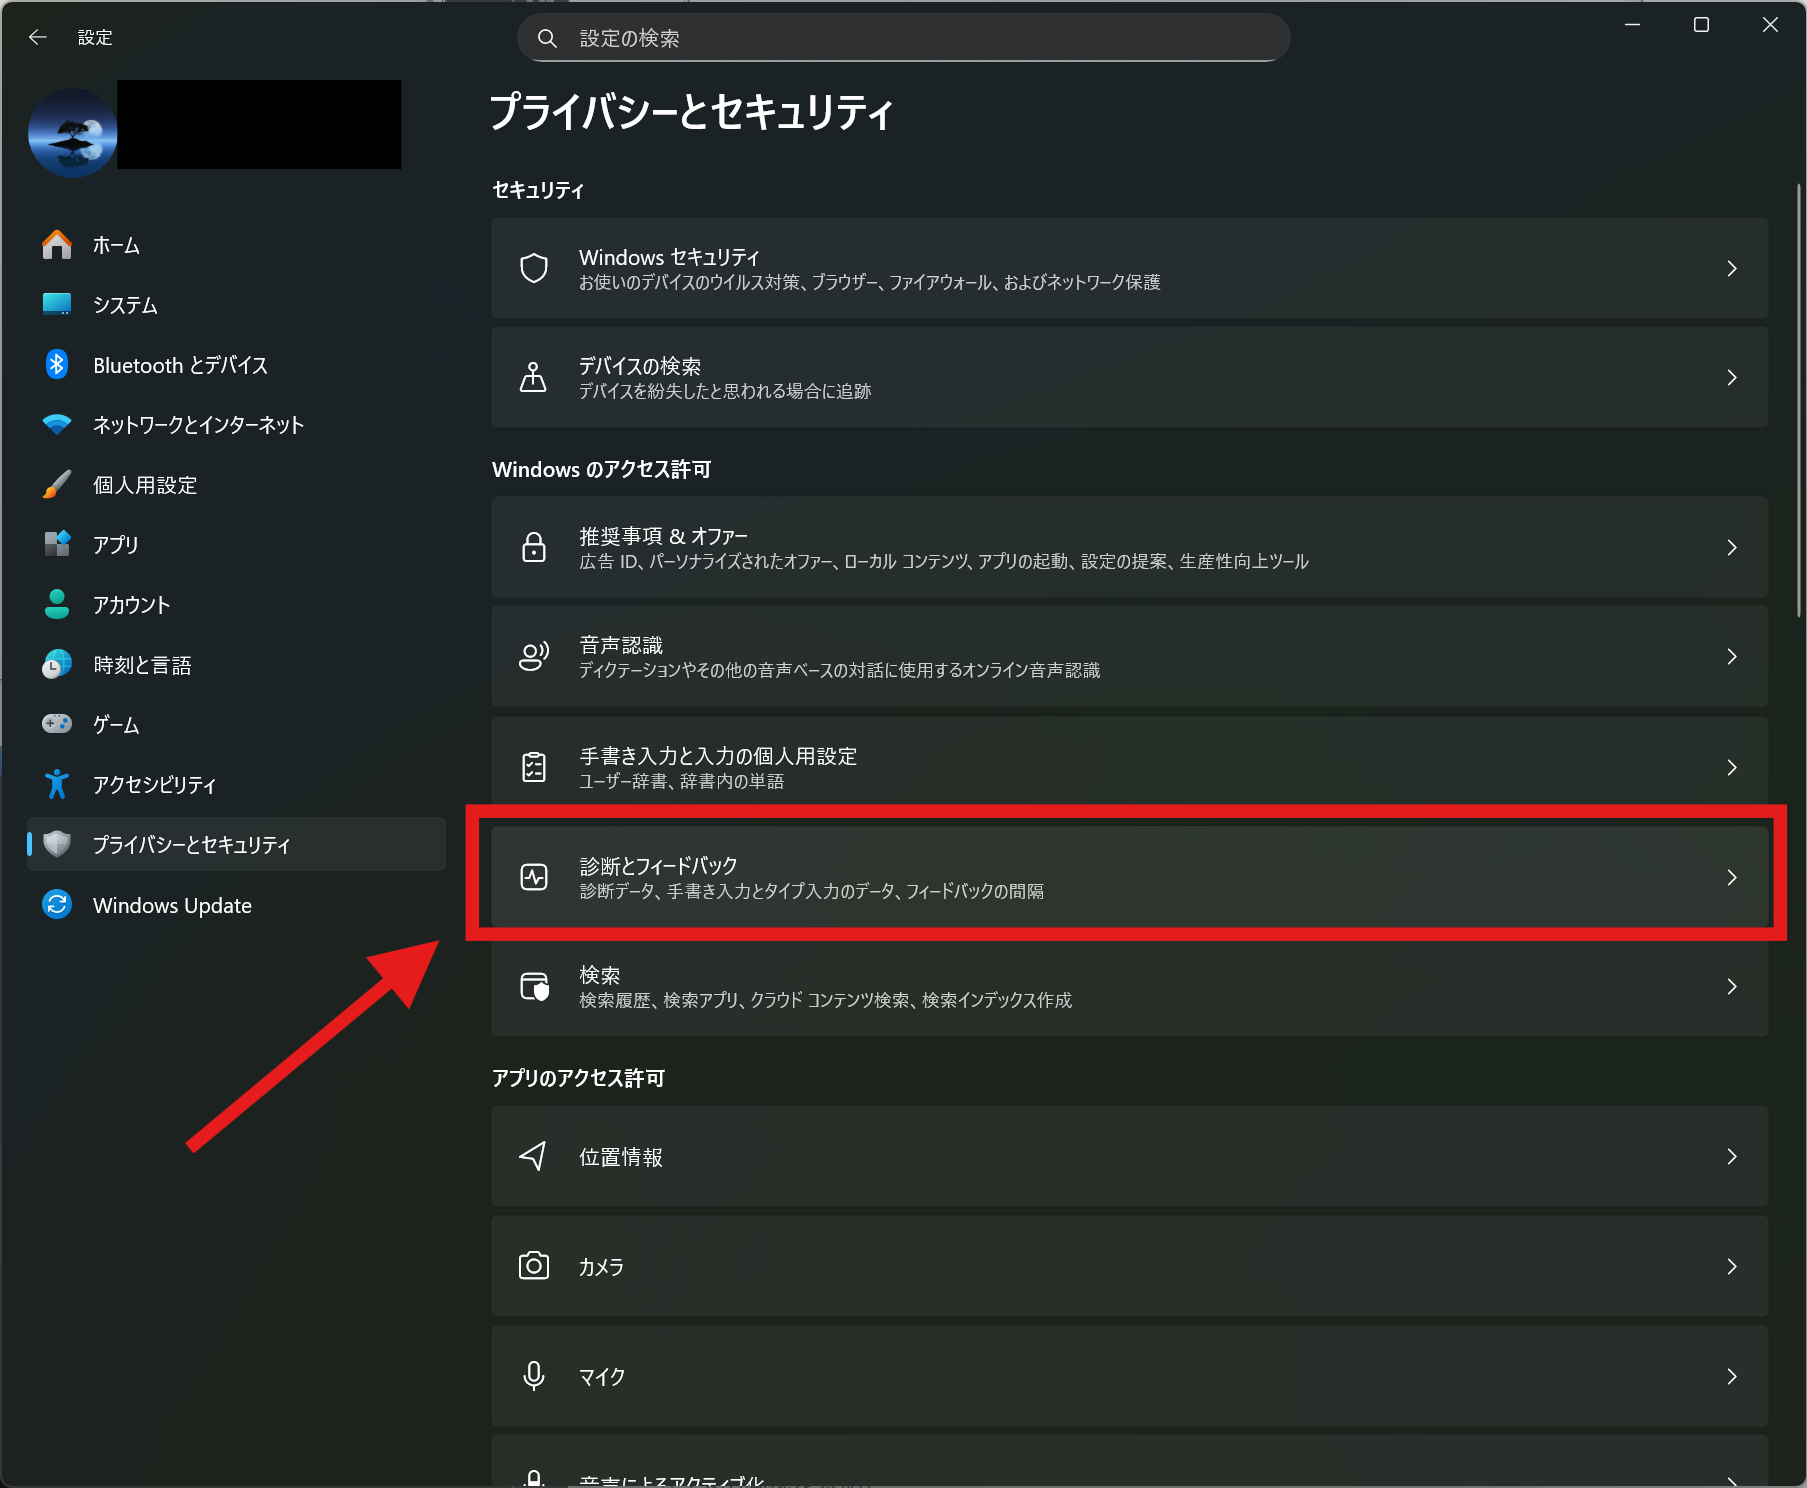Screen dimensions: 1807x1488
Task: Click the 検索履歴、検索アプリ description text
Action: (x=825, y=1000)
